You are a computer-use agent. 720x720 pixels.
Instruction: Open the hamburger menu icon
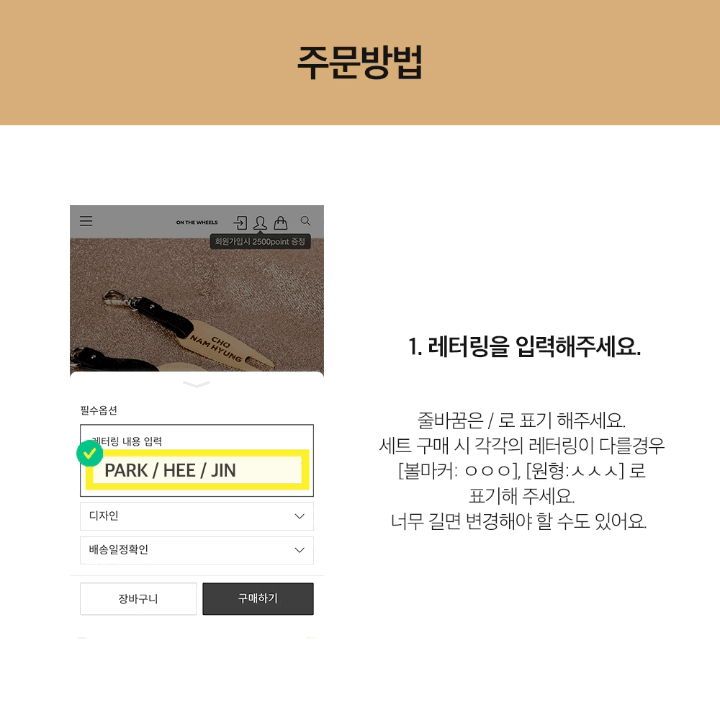coord(86,221)
